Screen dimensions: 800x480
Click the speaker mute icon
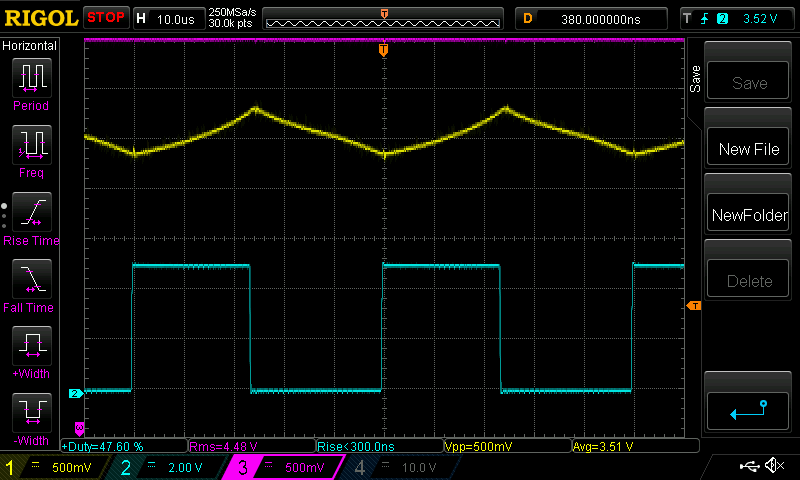point(773,466)
